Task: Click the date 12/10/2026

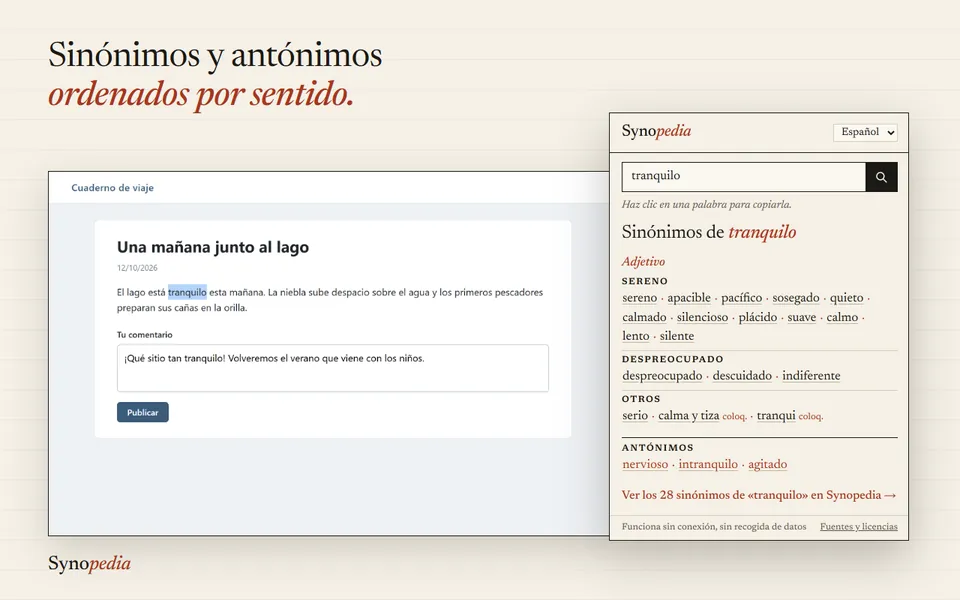Action: [x=137, y=268]
